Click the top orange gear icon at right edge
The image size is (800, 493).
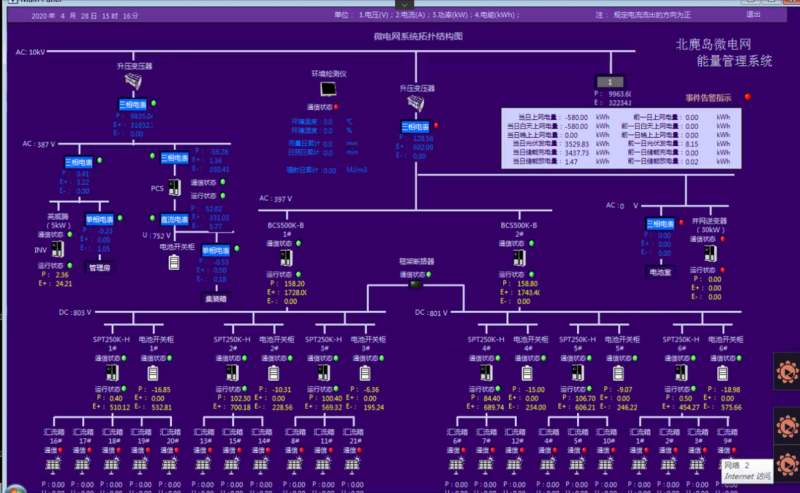(x=785, y=374)
